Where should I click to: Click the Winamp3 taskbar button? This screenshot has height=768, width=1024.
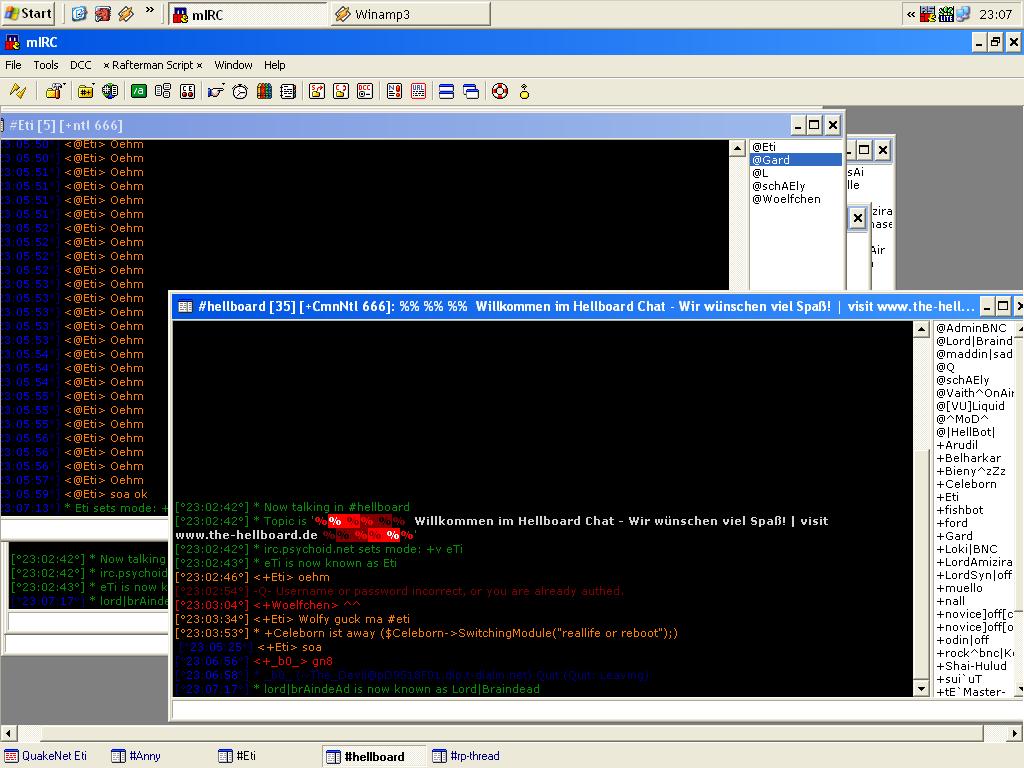pyautogui.click(x=410, y=14)
